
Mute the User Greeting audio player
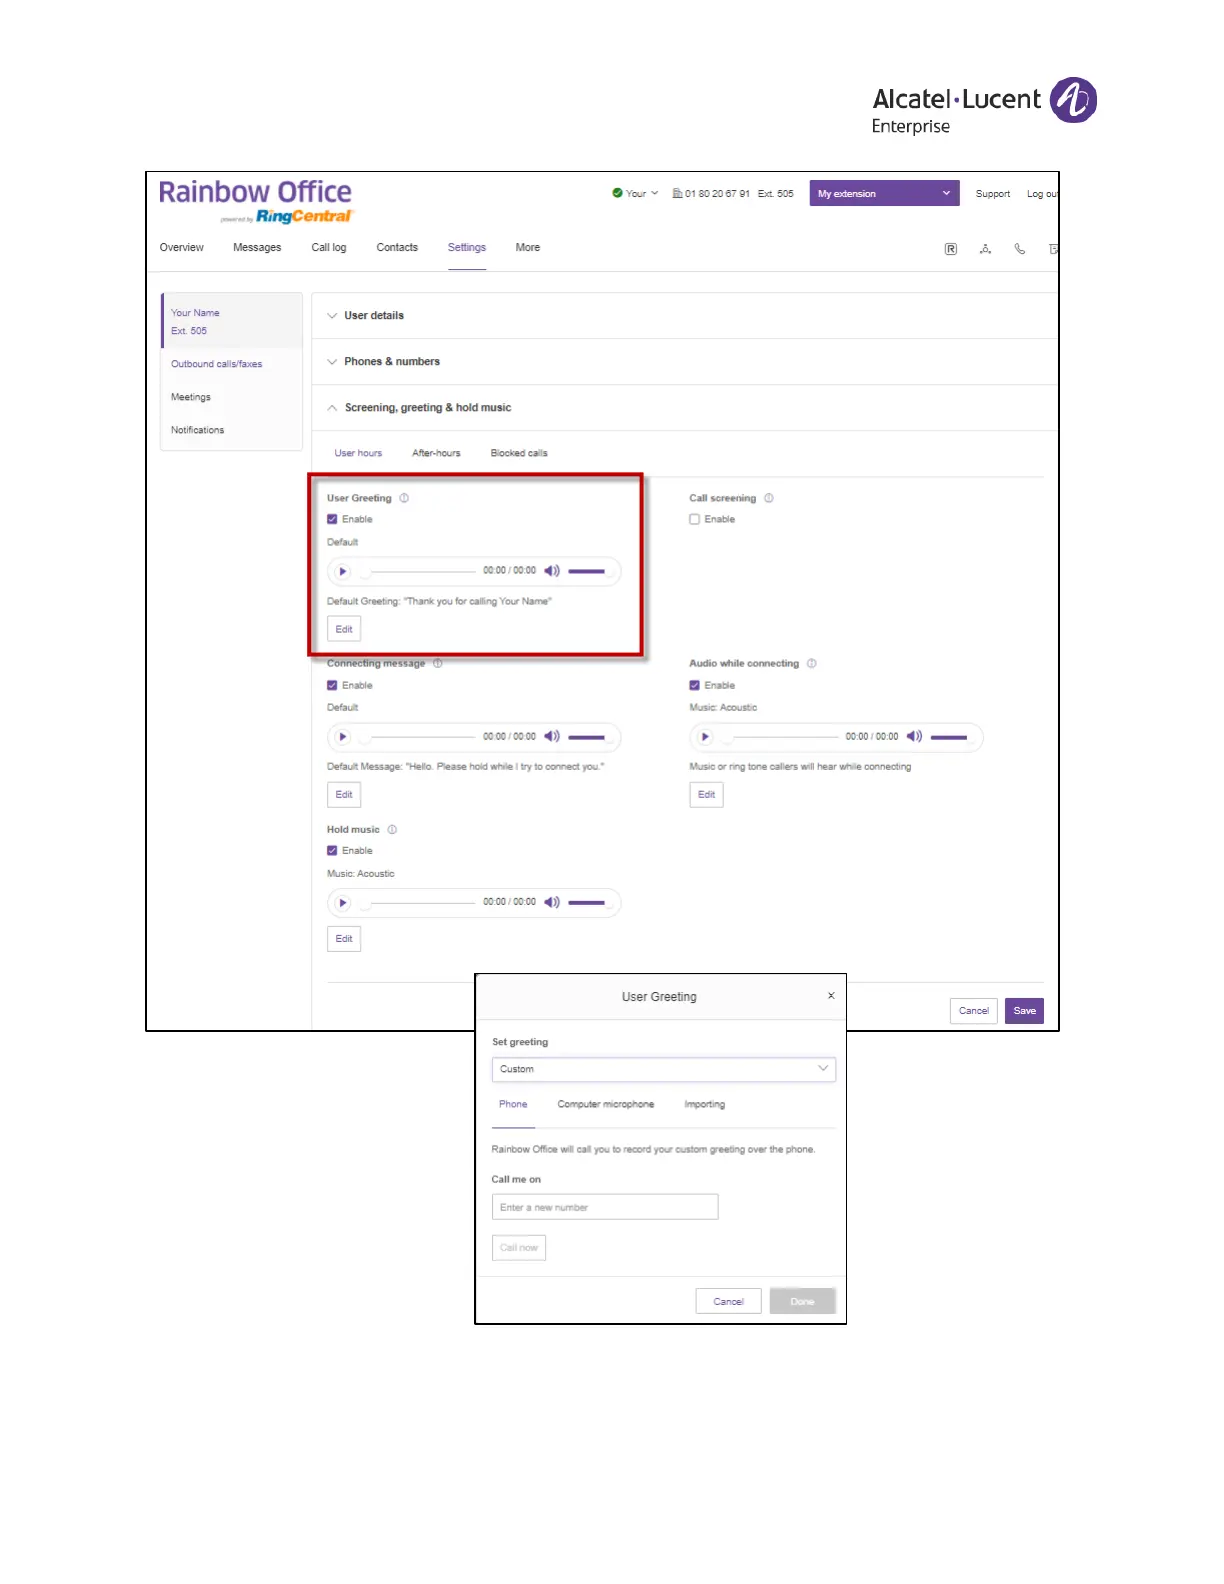click(552, 571)
